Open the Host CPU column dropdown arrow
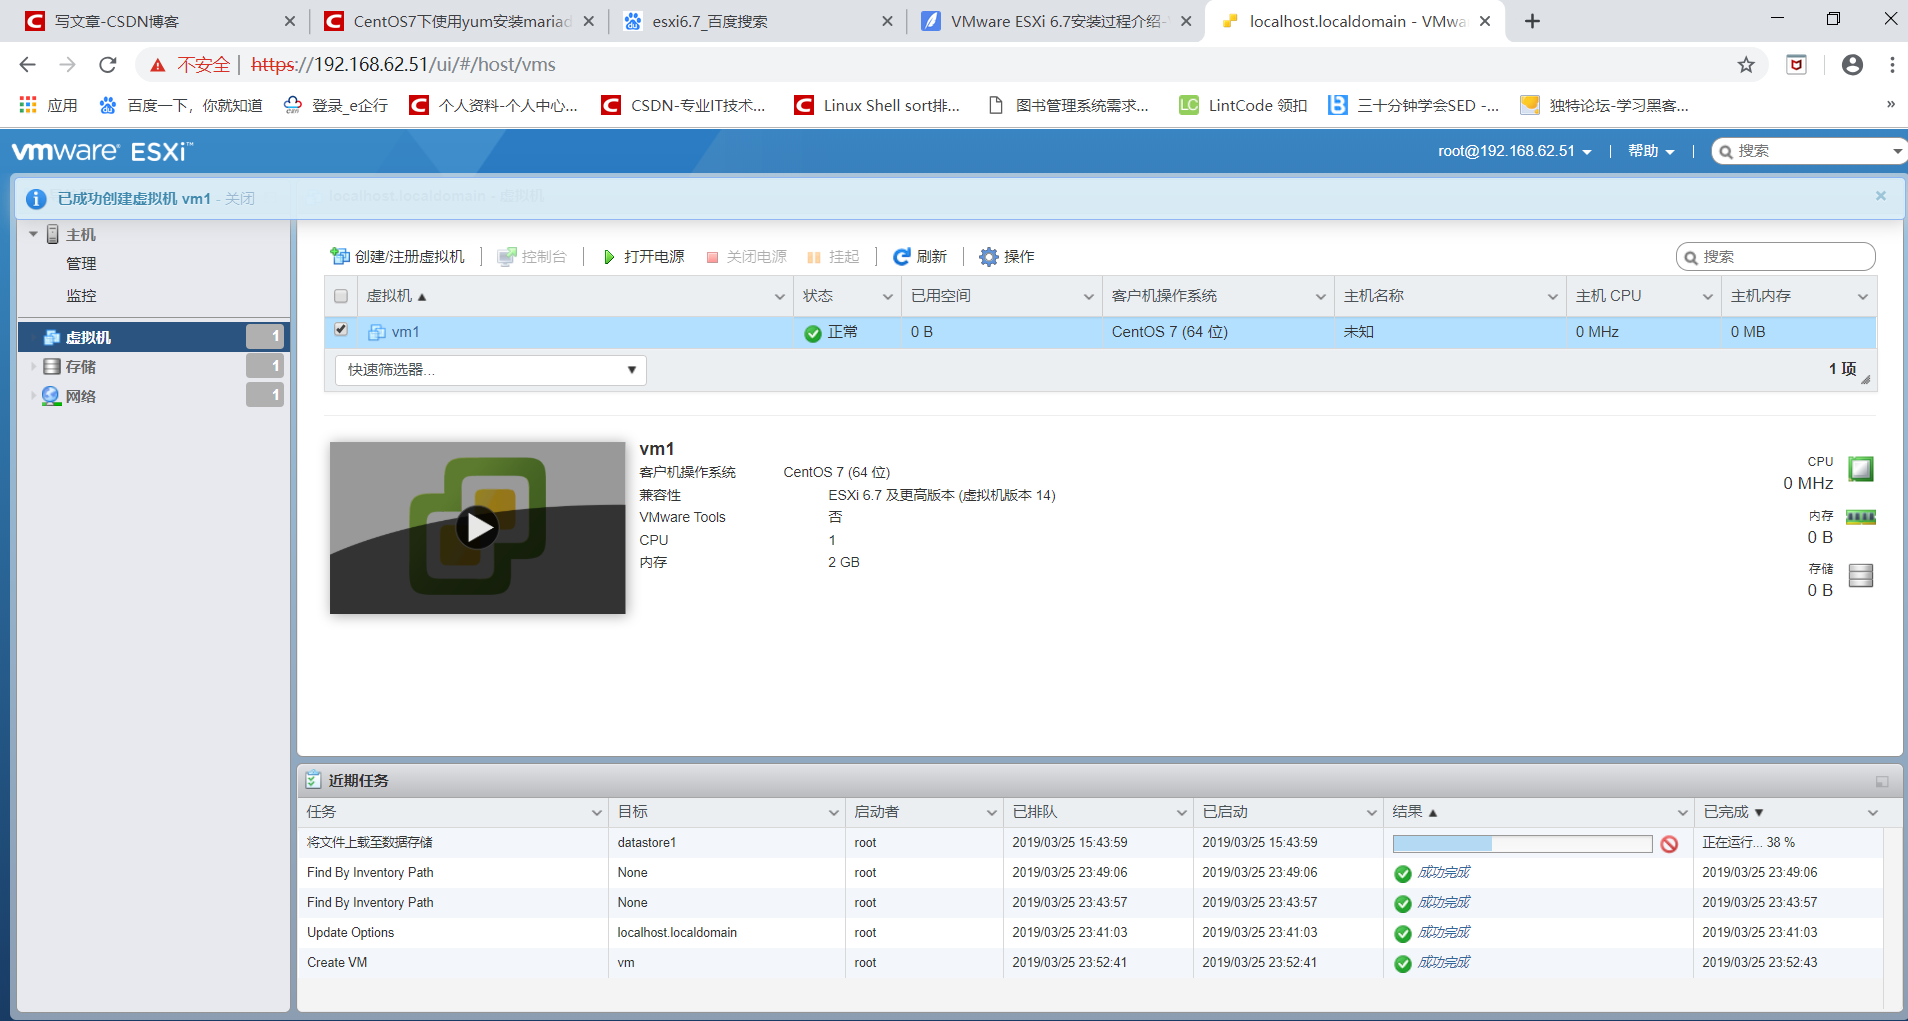1908x1021 pixels. point(1708,297)
